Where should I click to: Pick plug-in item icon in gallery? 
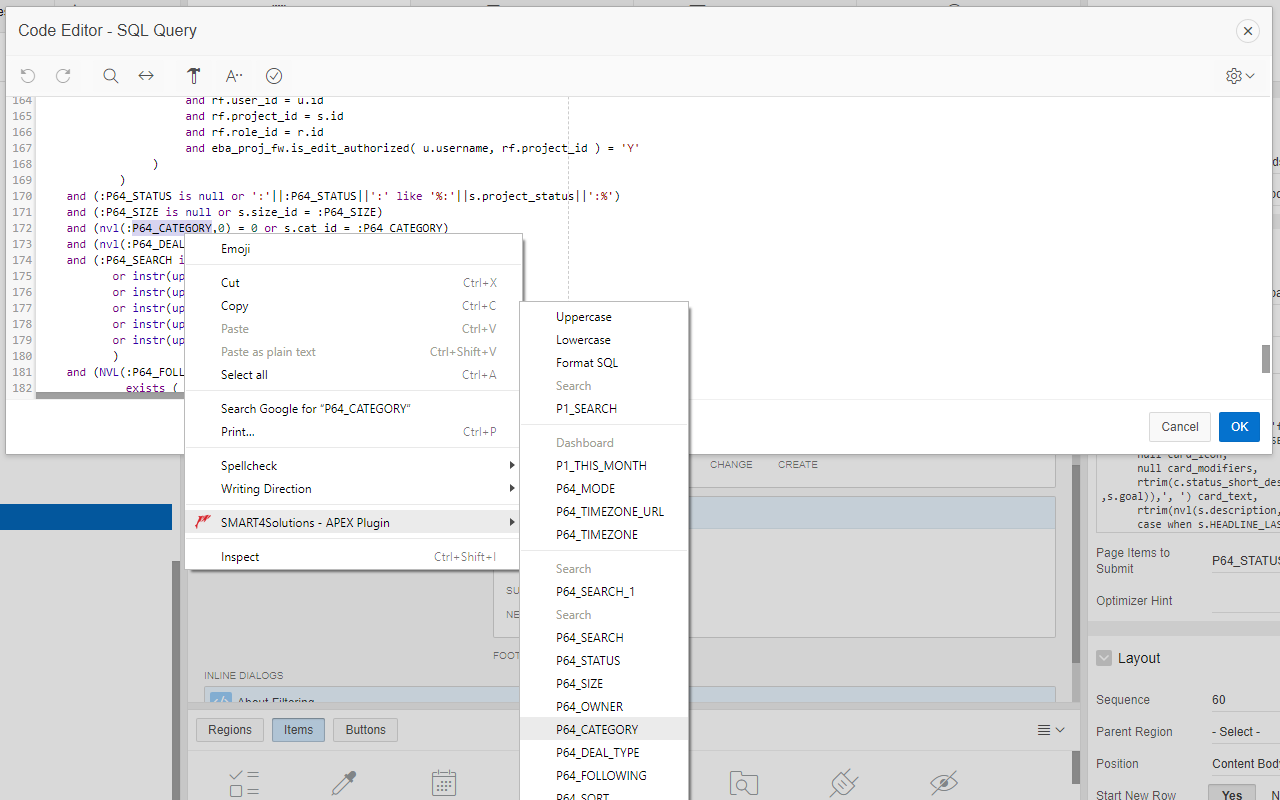coord(844,783)
